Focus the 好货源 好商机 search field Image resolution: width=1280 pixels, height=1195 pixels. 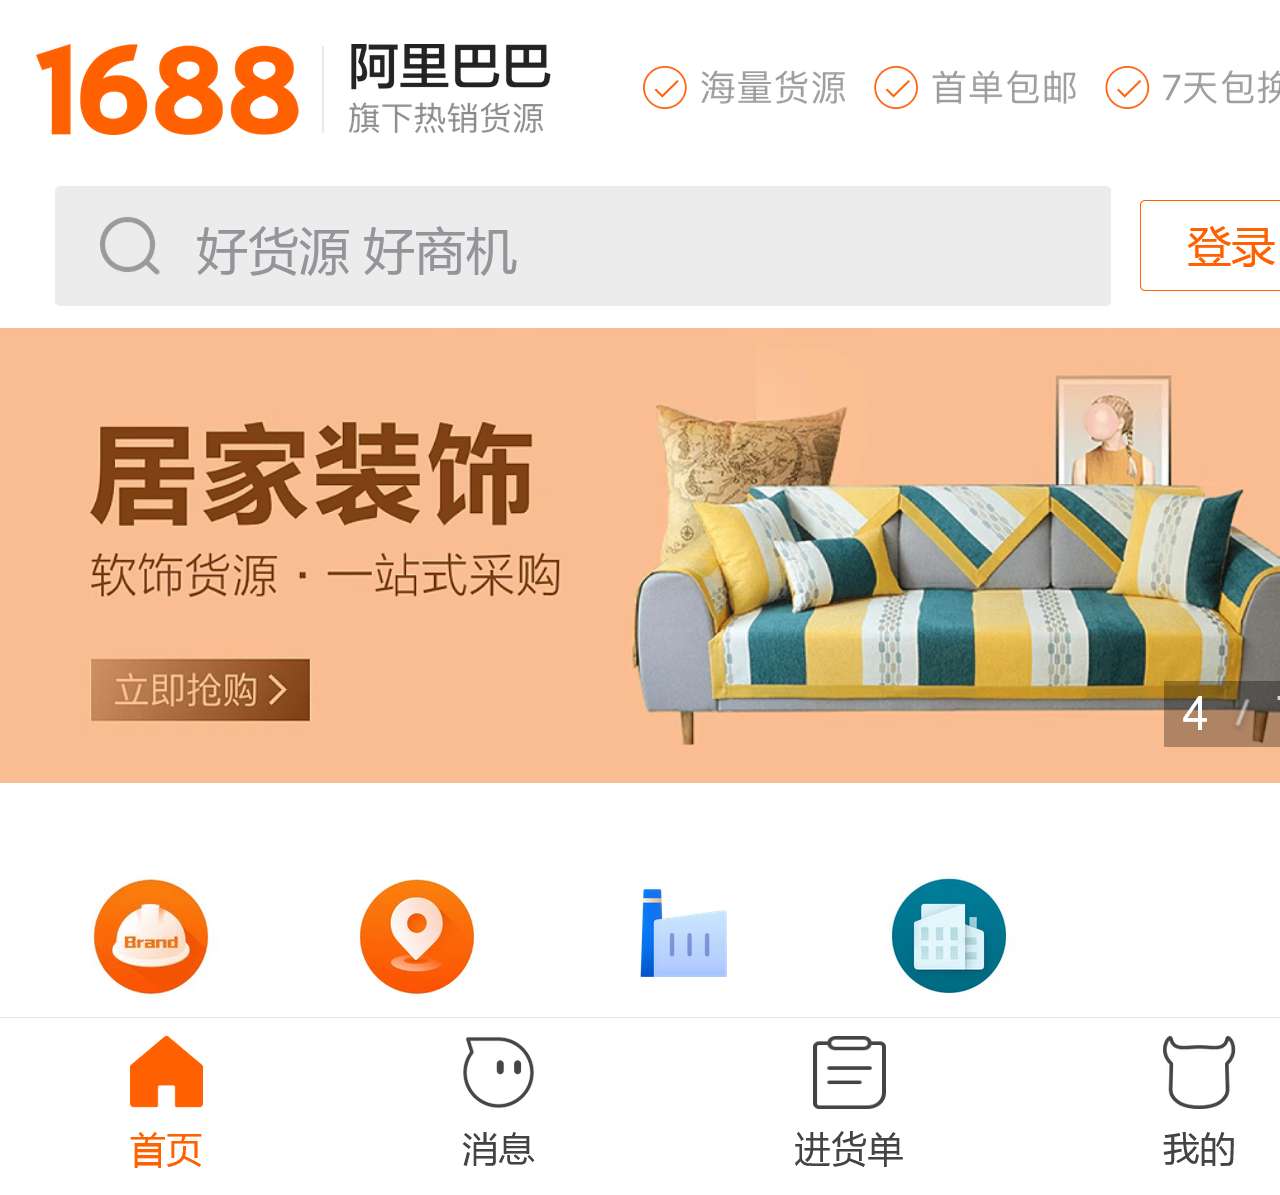tap(583, 246)
